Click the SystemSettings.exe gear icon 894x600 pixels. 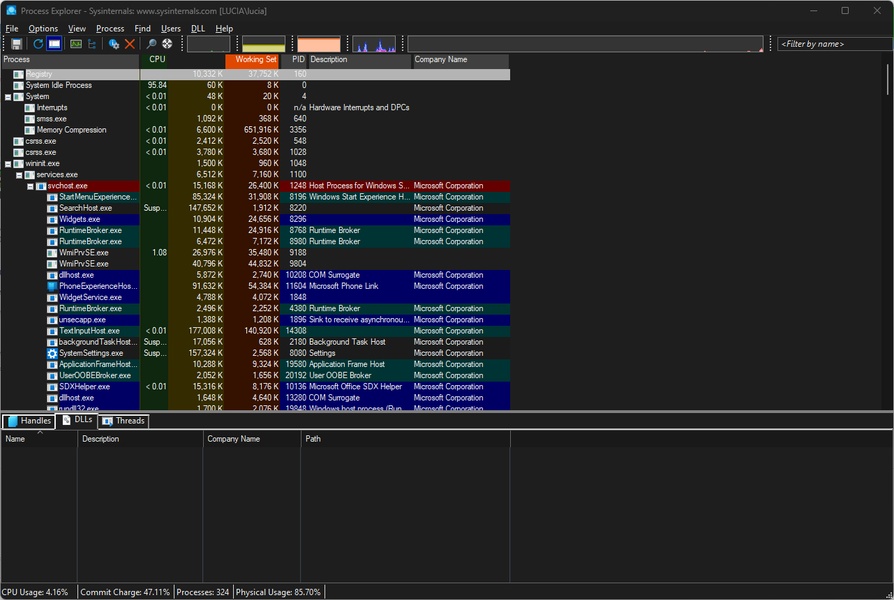pyautogui.click(x=52, y=353)
